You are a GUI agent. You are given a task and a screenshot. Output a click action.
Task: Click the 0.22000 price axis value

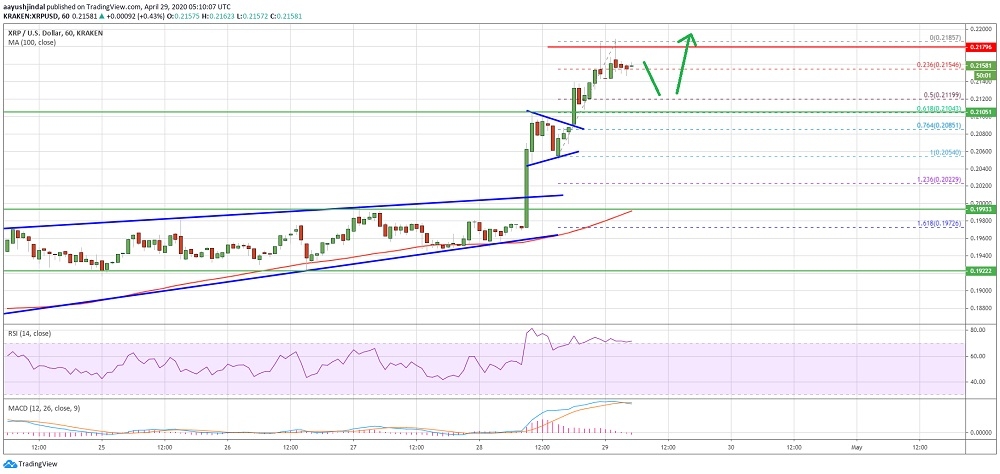[979, 29]
